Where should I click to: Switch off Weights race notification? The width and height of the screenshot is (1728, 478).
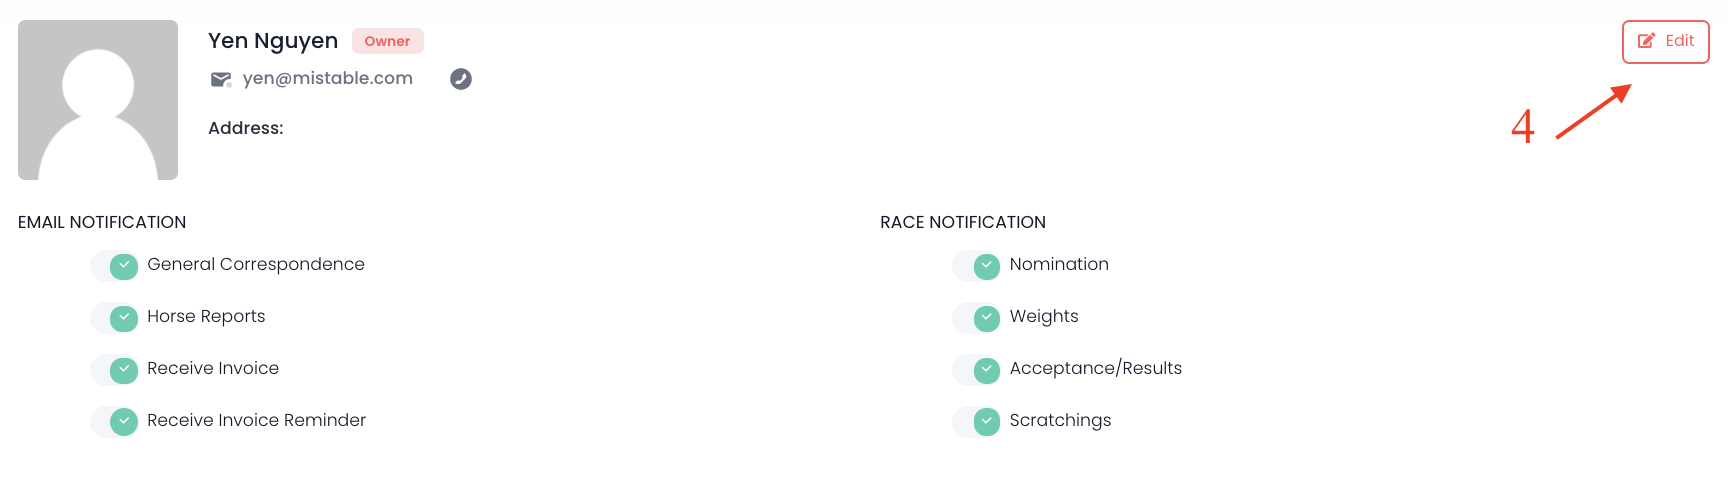[977, 318]
